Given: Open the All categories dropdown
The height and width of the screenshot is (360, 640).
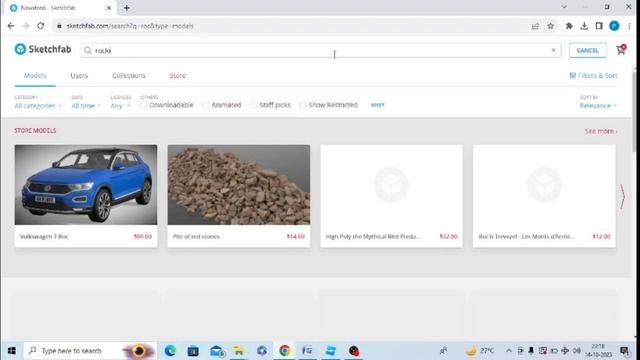Looking at the screenshot, I should pos(38,106).
